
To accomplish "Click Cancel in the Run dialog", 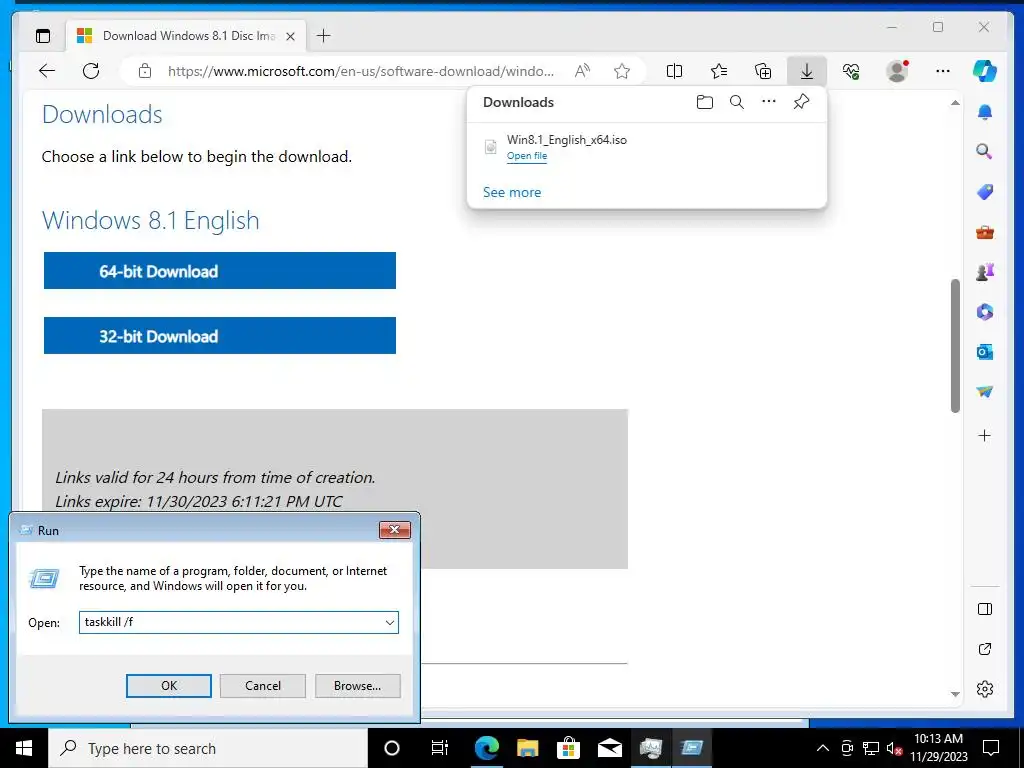I will coord(263,686).
